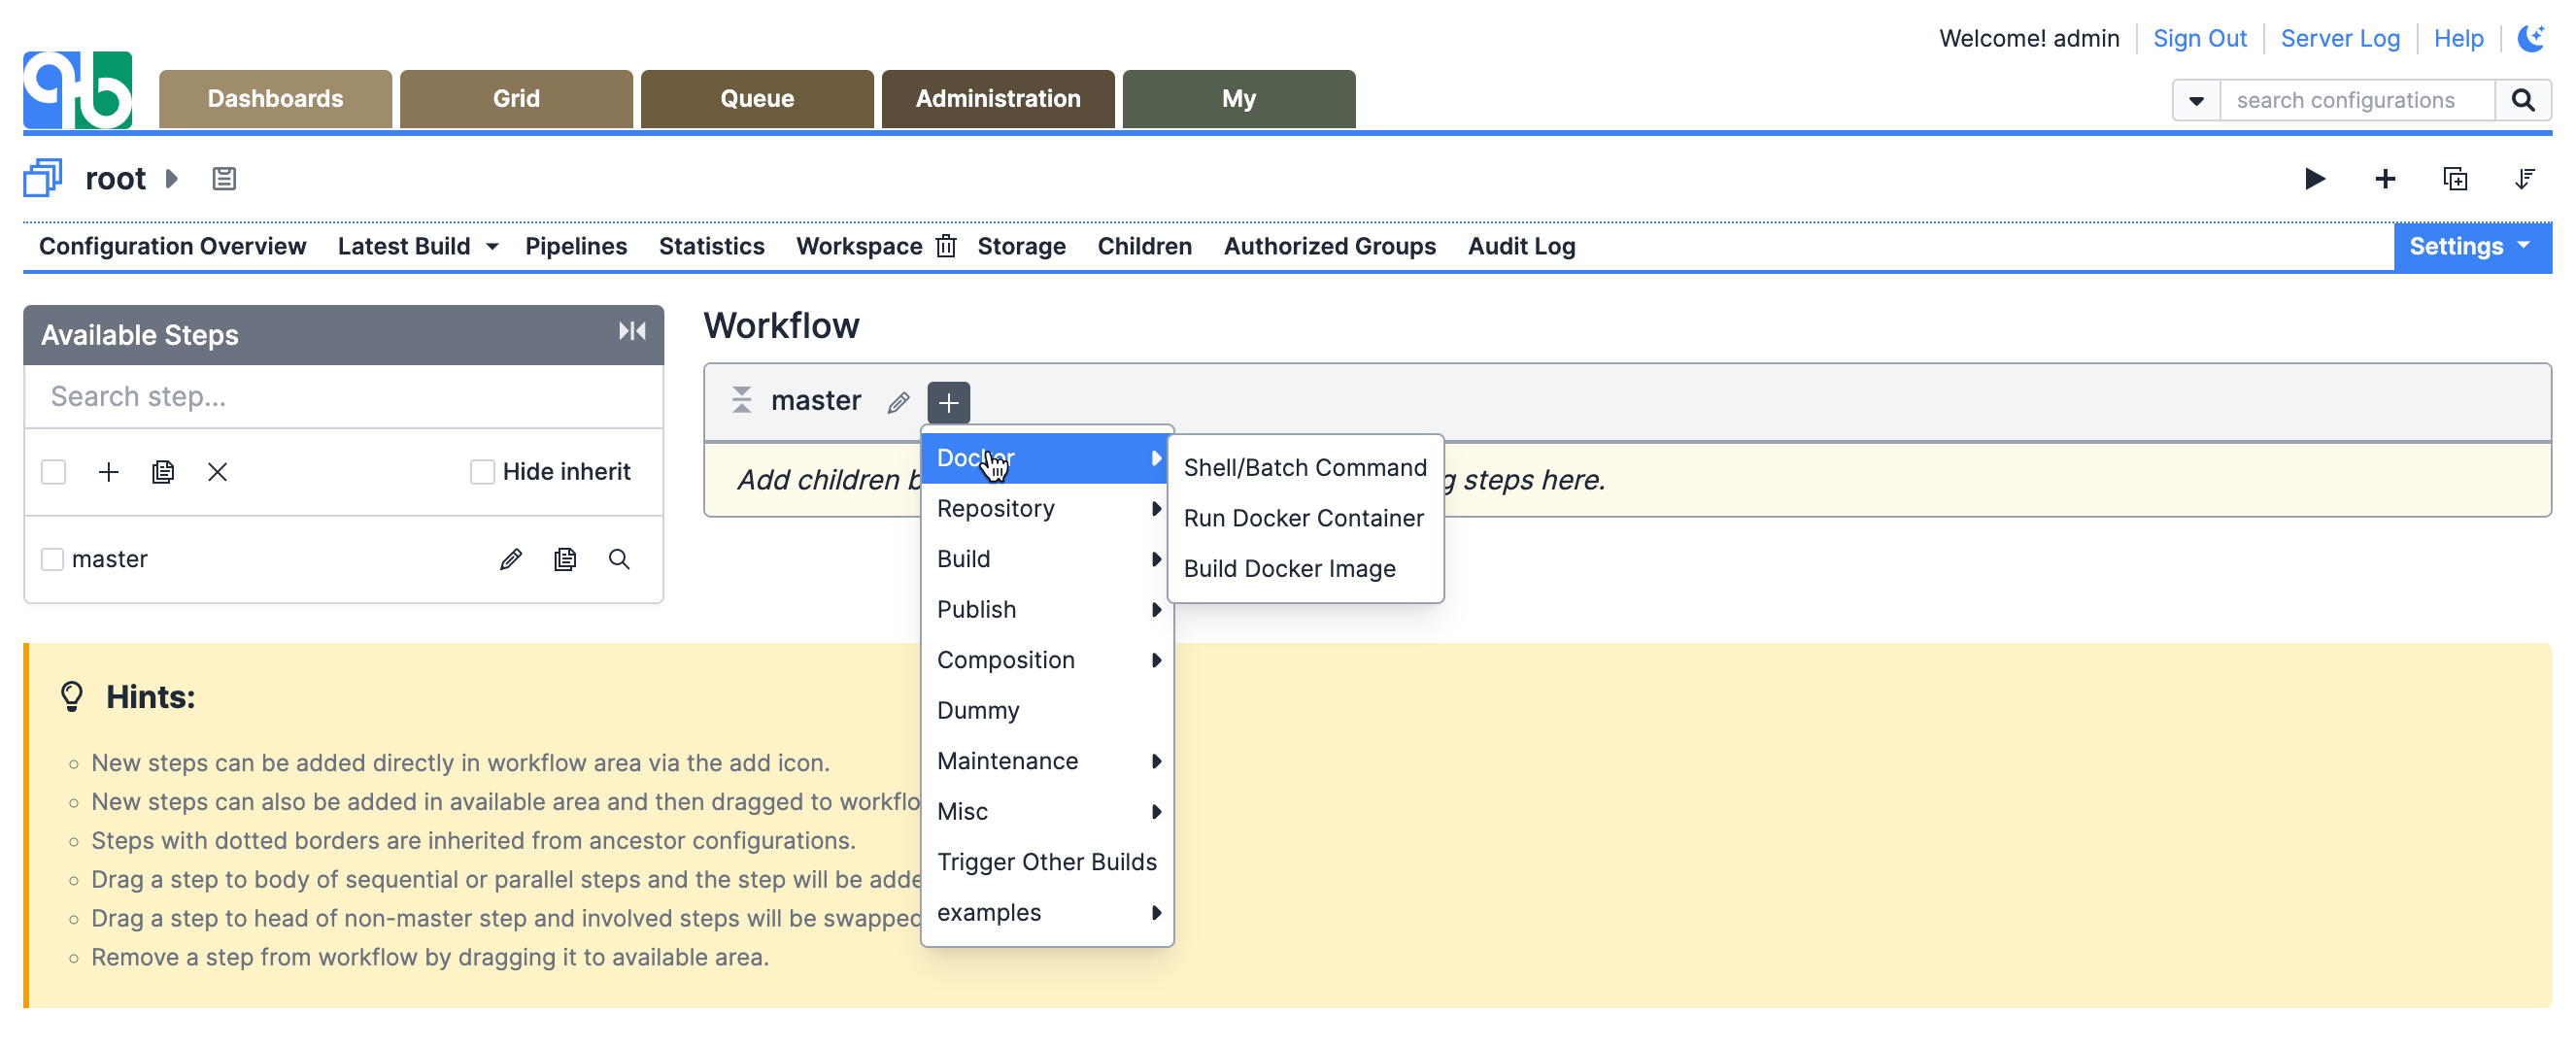Check the master step checkbox
The width and height of the screenshot is (2576, 1047).
[x=53, y=559]
